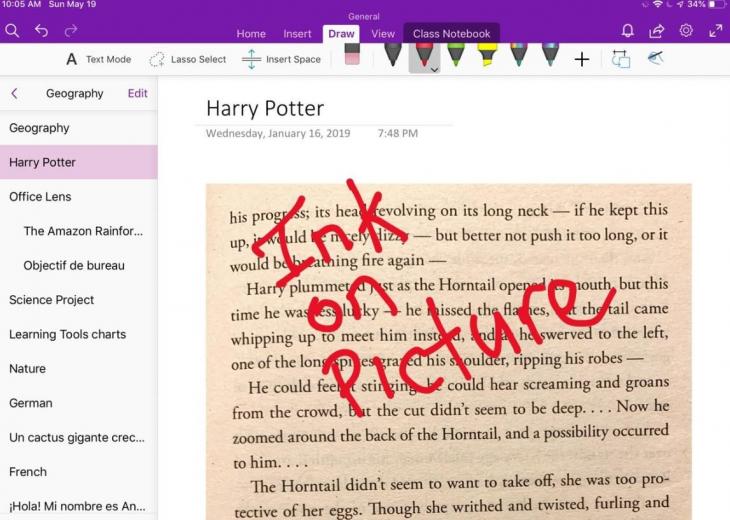Open the search magnifier icon
This screenshot has width=730, height=520.
point(12,31)
